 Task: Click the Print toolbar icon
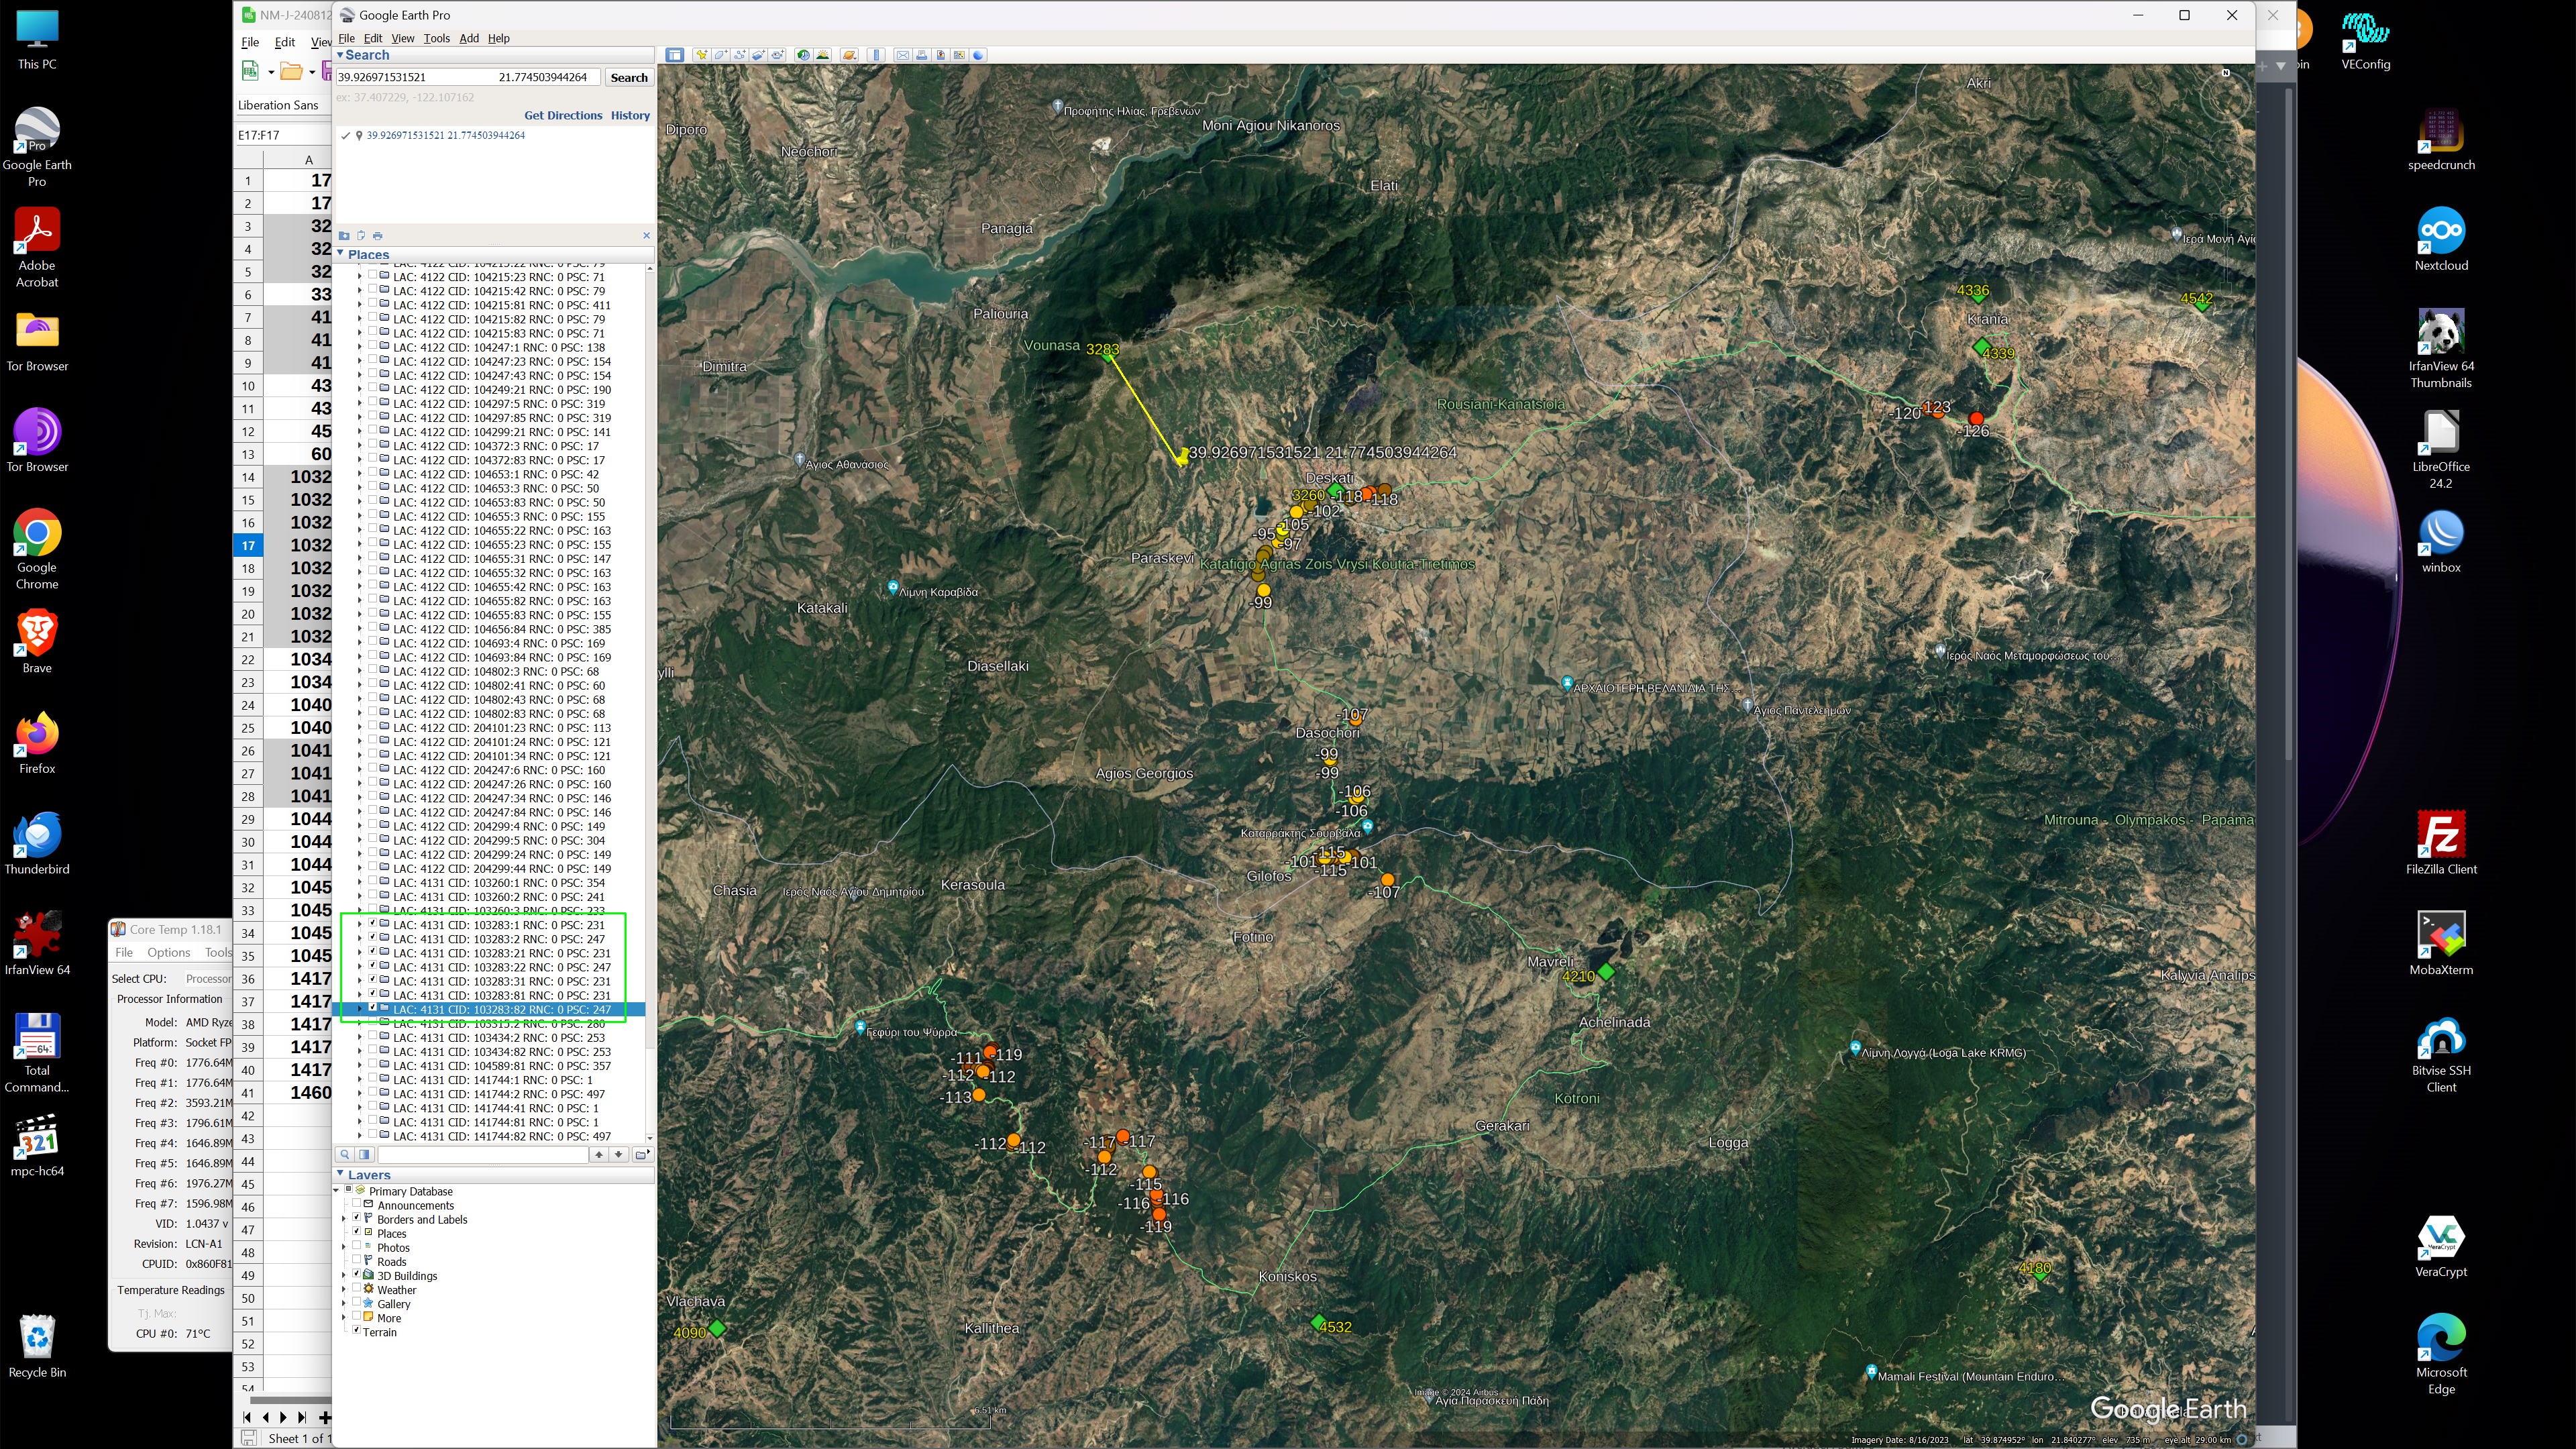[x=922, y=55]
